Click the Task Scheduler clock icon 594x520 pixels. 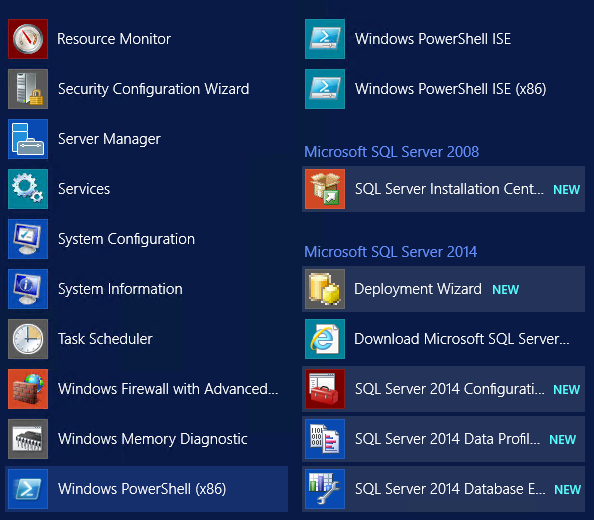tap(28, 339)
